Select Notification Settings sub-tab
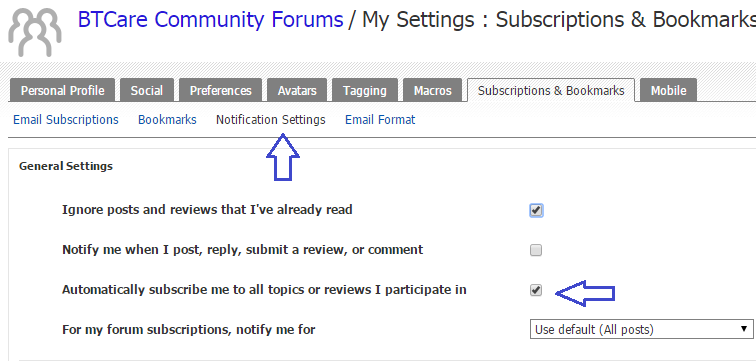This screenshot has width=756, height=361. tap(270, 120)
